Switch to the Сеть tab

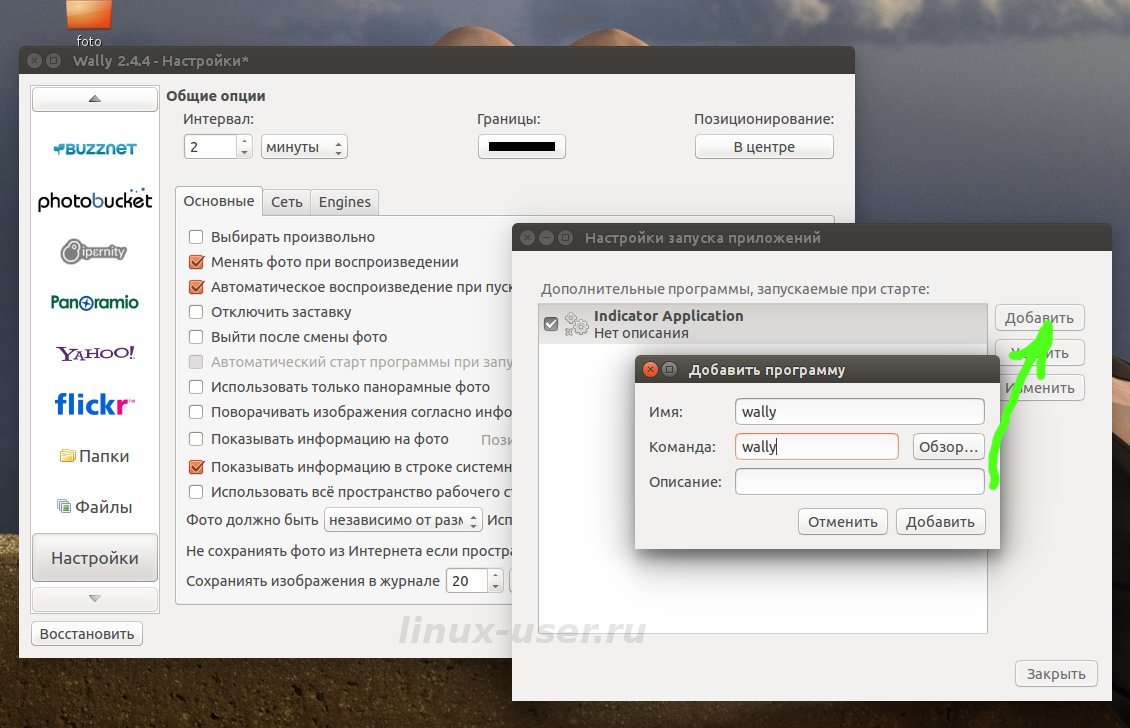click(287, 203)
